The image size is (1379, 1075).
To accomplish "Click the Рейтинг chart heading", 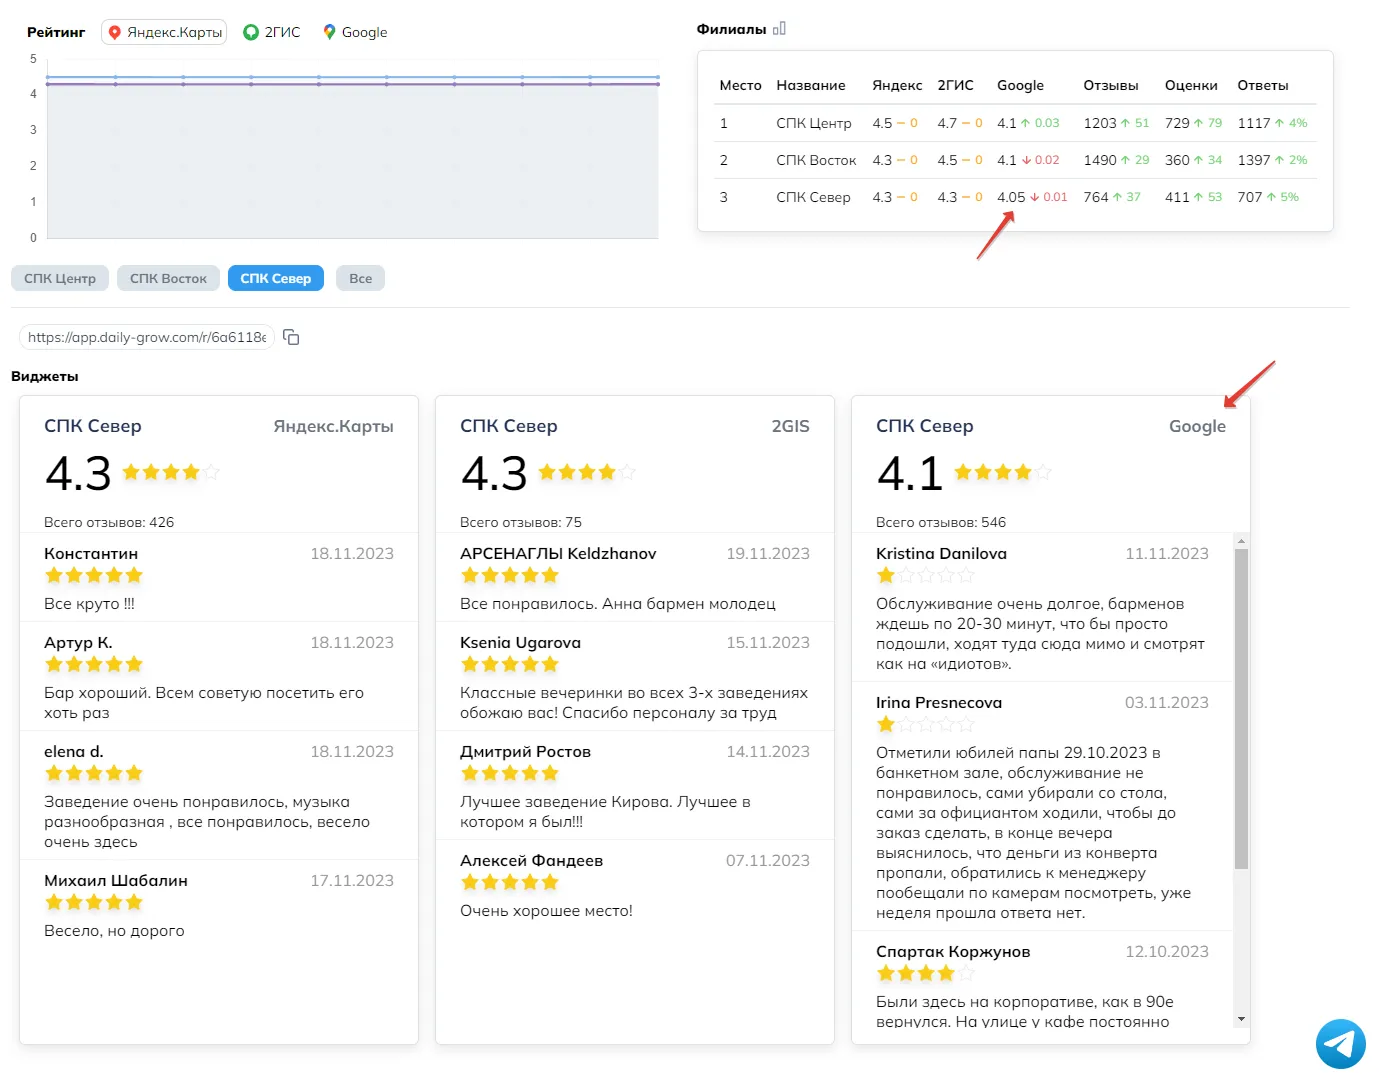I will point(56,32).
